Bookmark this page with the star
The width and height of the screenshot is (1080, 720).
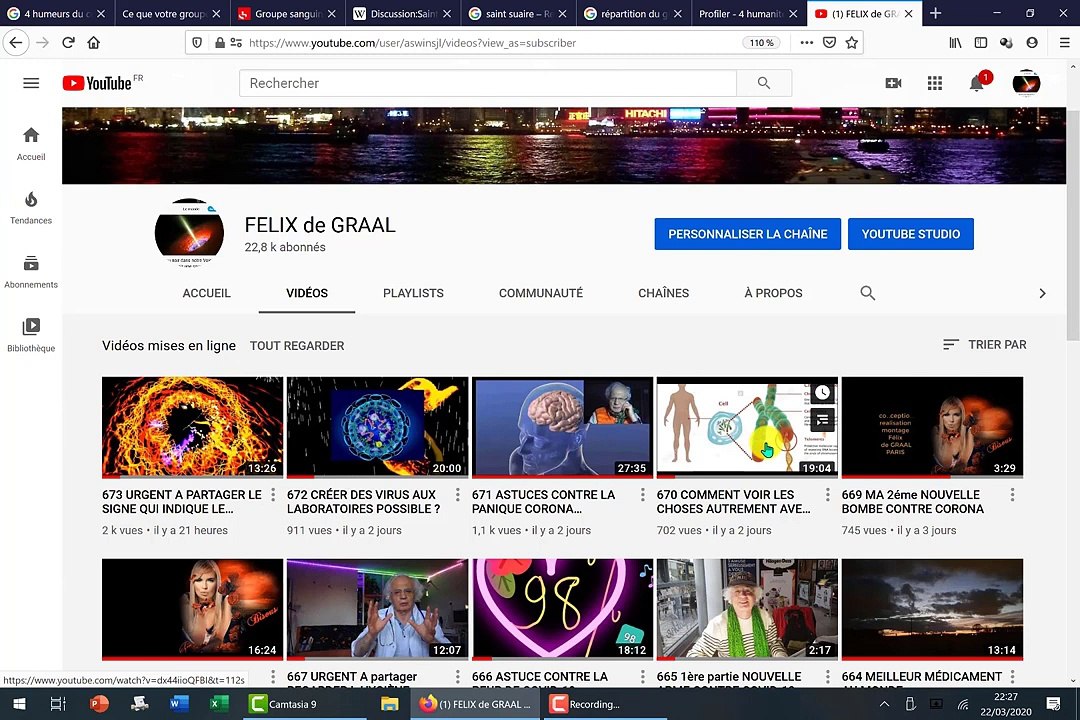(x=852, y=43)
